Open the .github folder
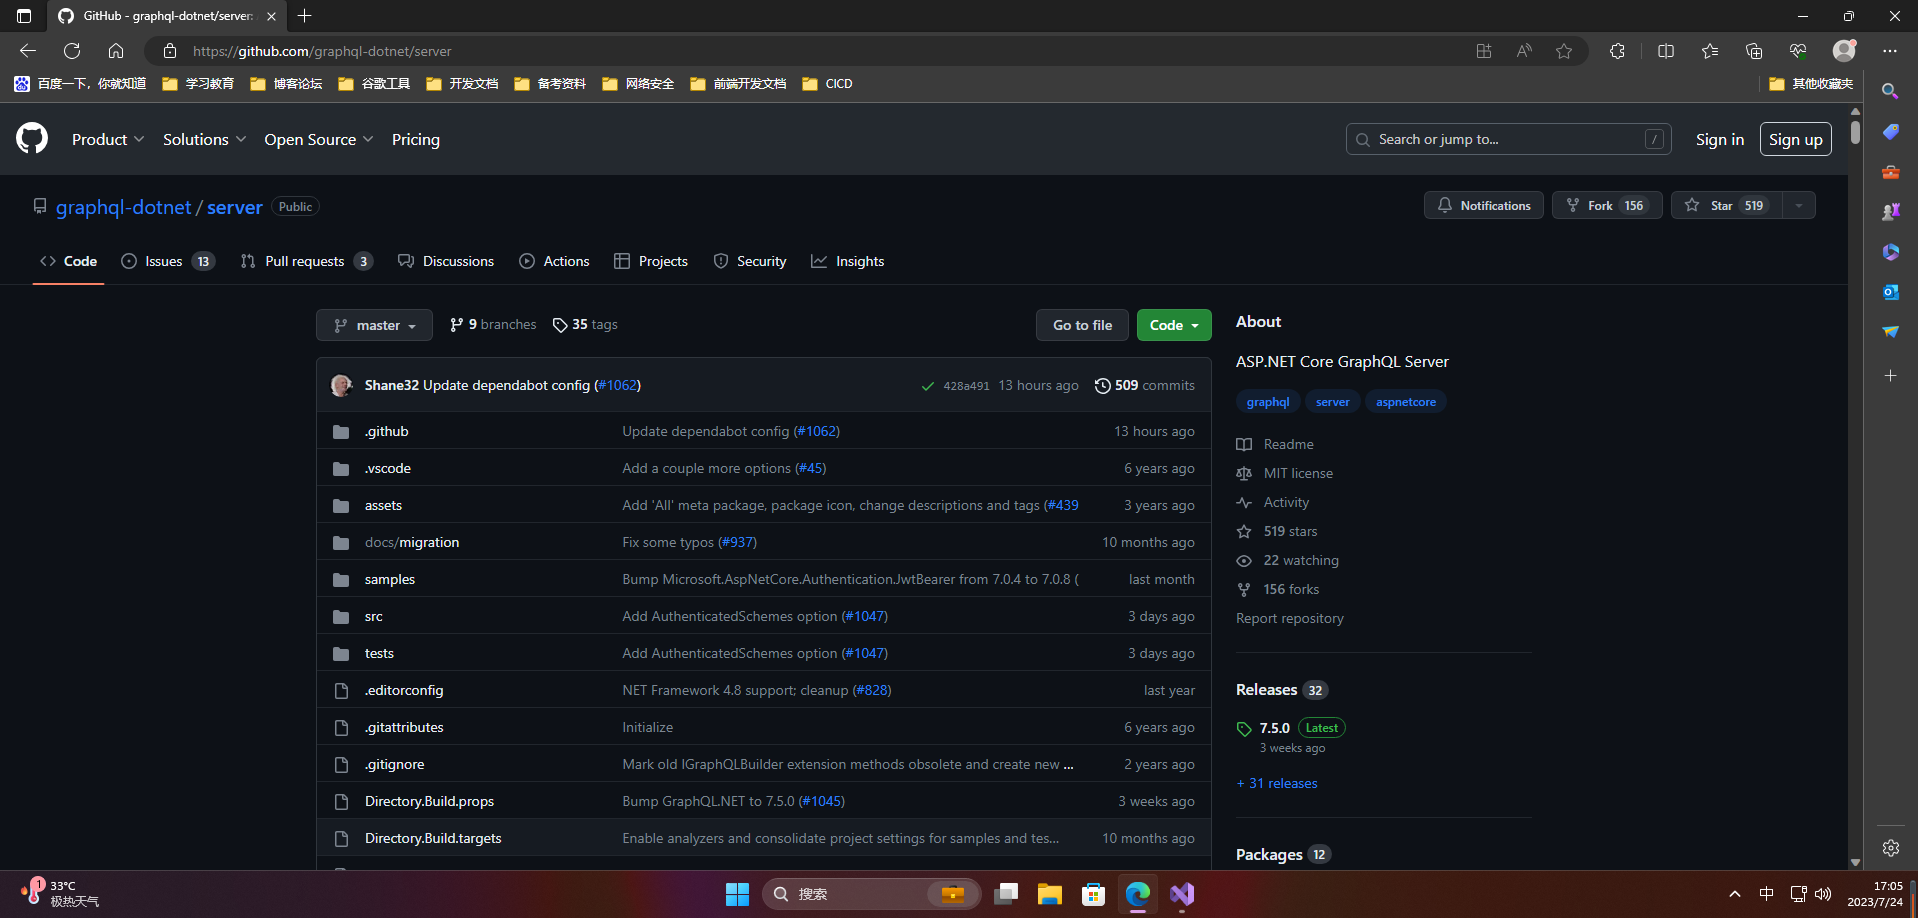 [x=387, y=431]
